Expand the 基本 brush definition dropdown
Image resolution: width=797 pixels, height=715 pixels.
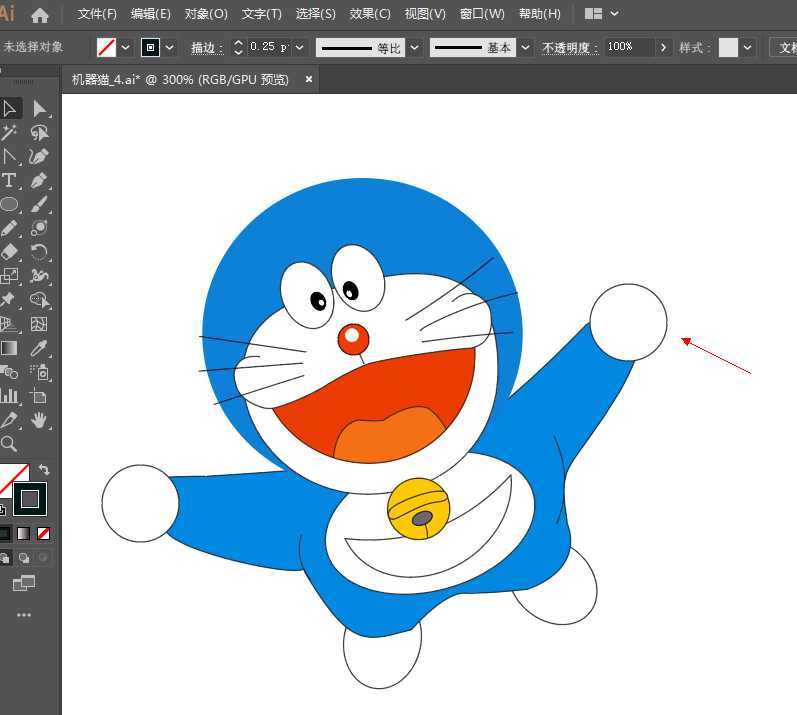(526, 47)
